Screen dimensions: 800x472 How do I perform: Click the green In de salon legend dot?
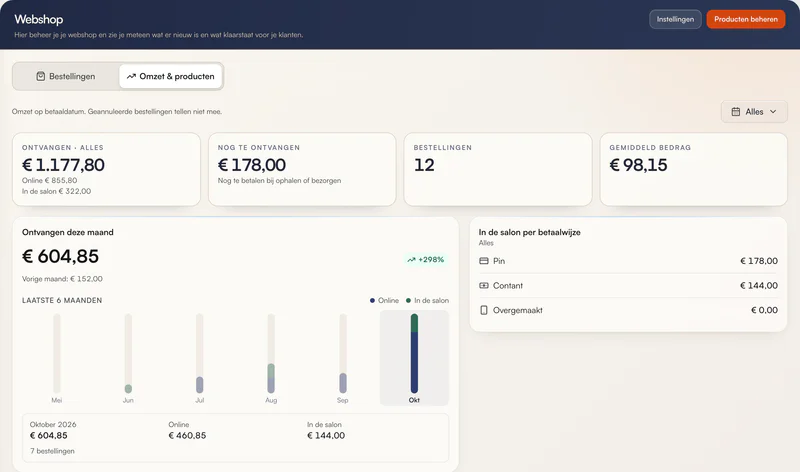click(x=408, y=301)
